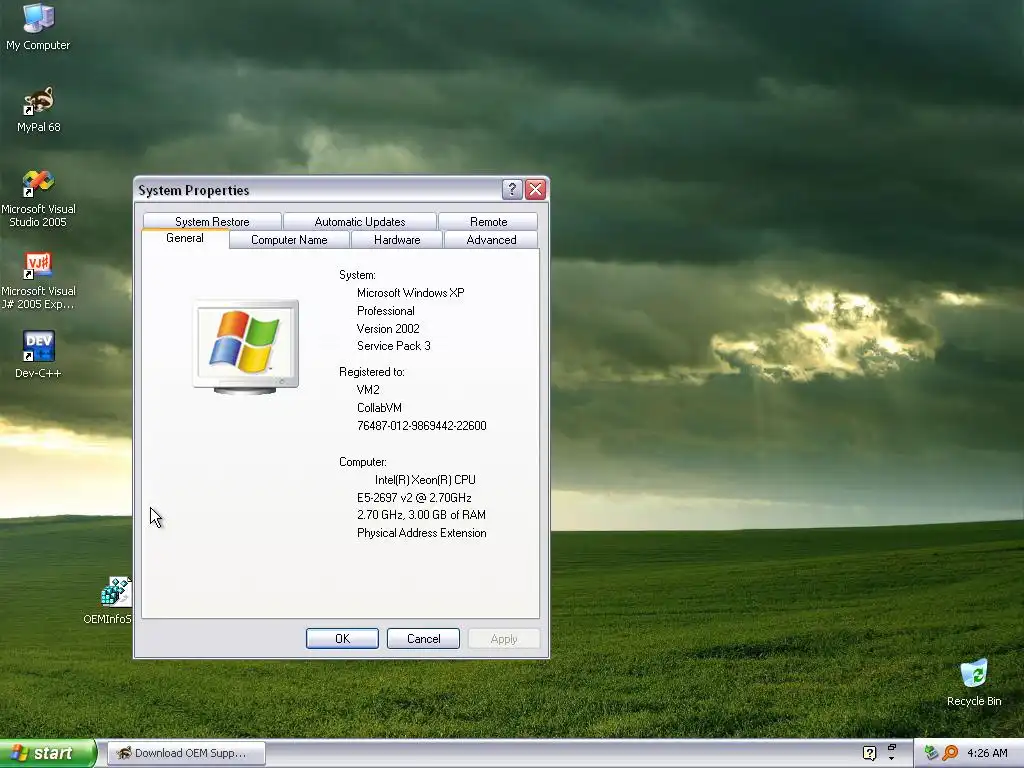This screenshot has width=1024, height=768.
Task: Select the General tab
Action: (x=185, y=238)
